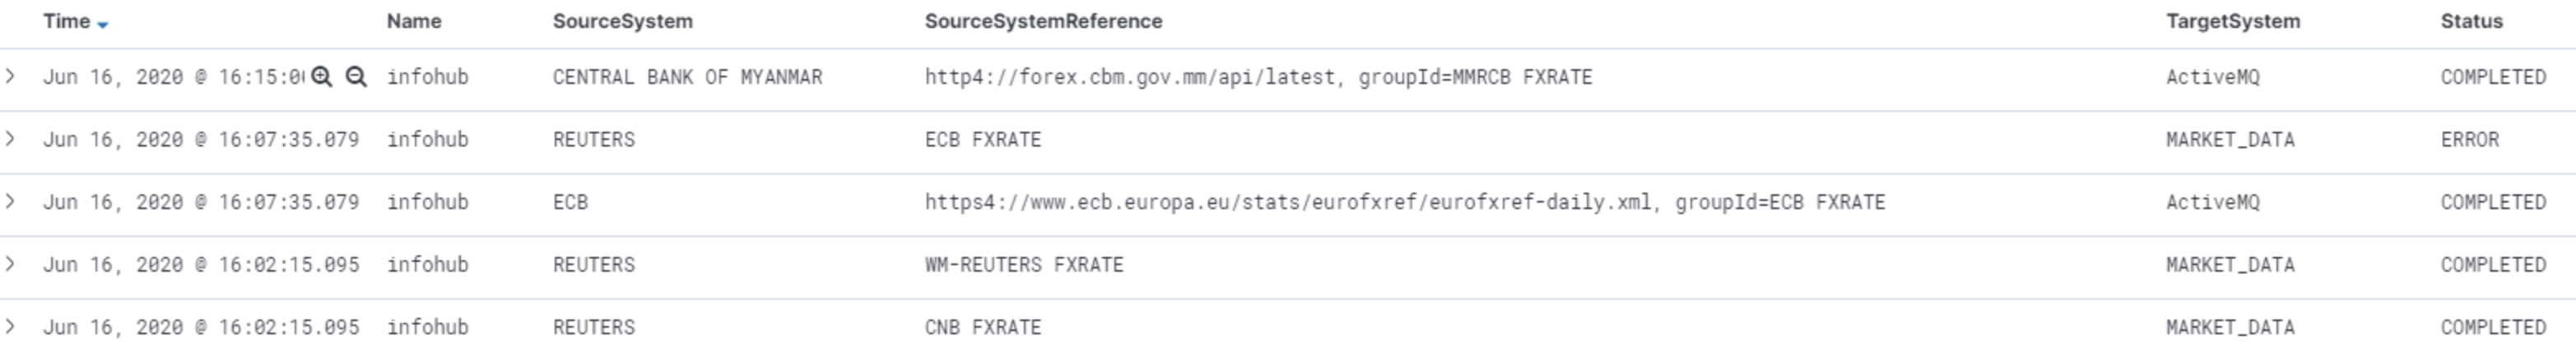Click the first row's ActiveMQ target cell
2576x359 pixels.
[2212, 77]
